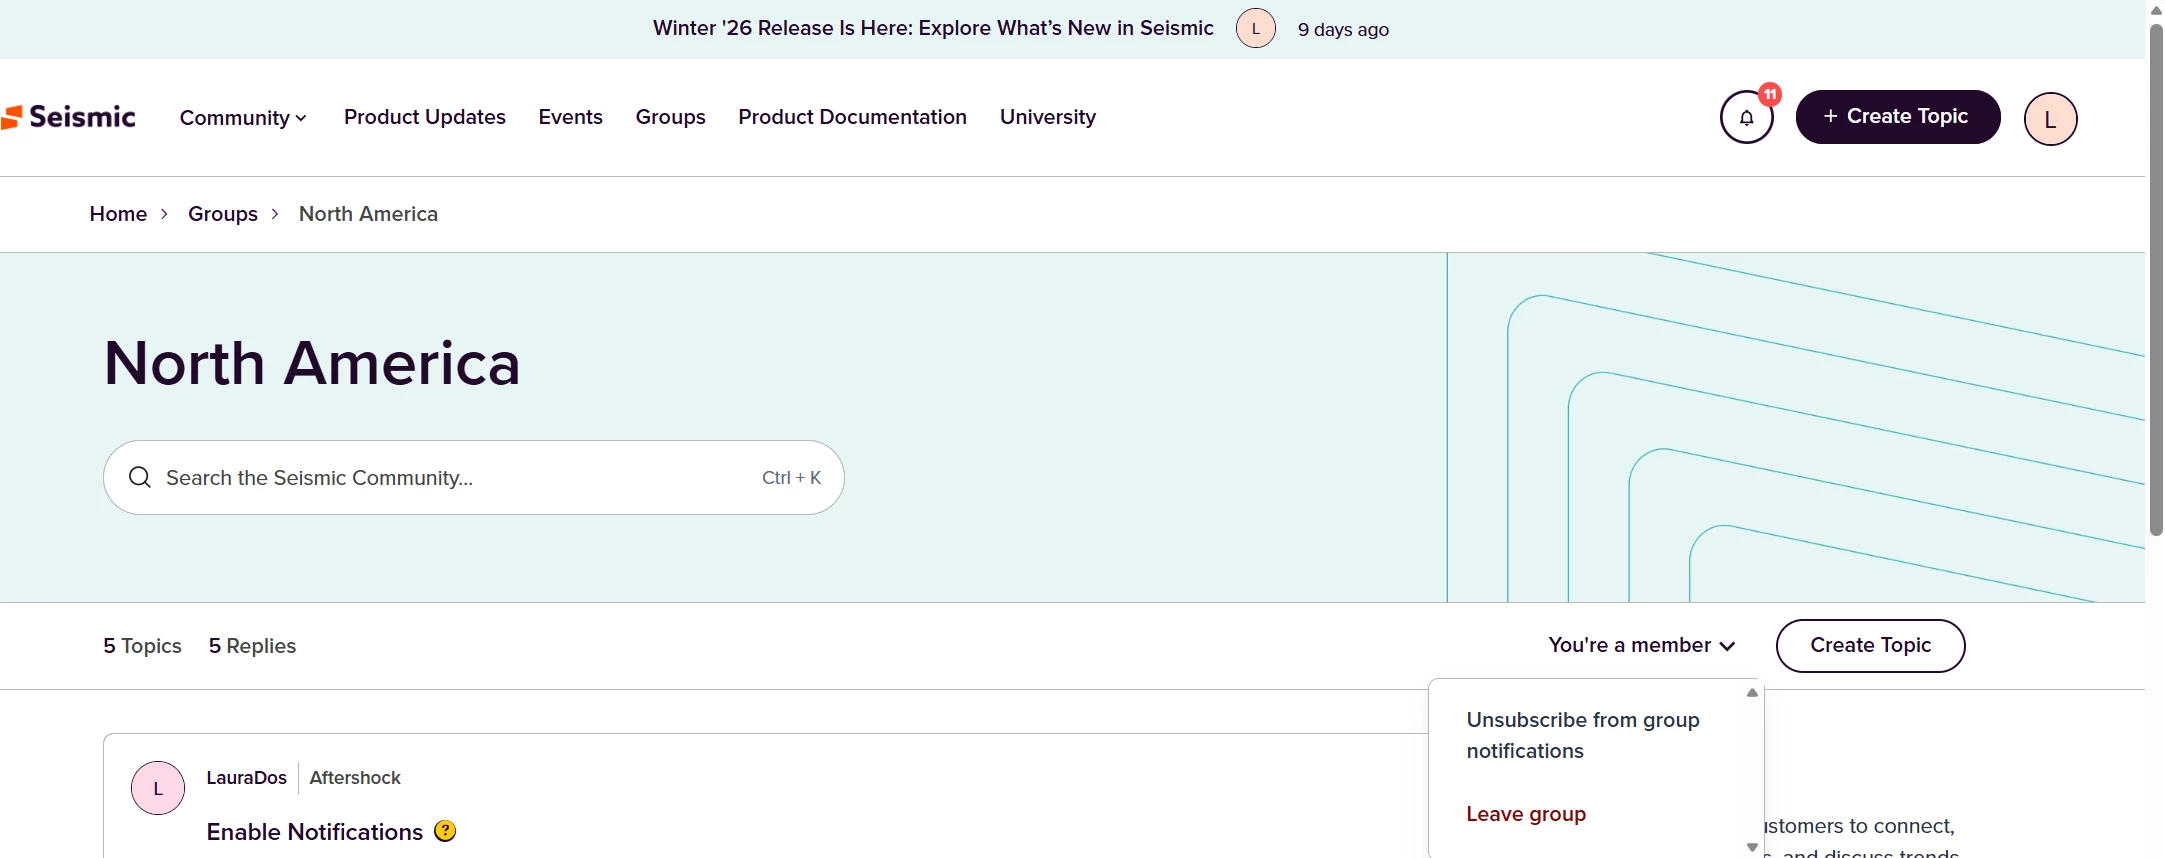The height and width of the screenshot is (858, 2165).
Task: Go to University page
Action: click(1047, 117)
